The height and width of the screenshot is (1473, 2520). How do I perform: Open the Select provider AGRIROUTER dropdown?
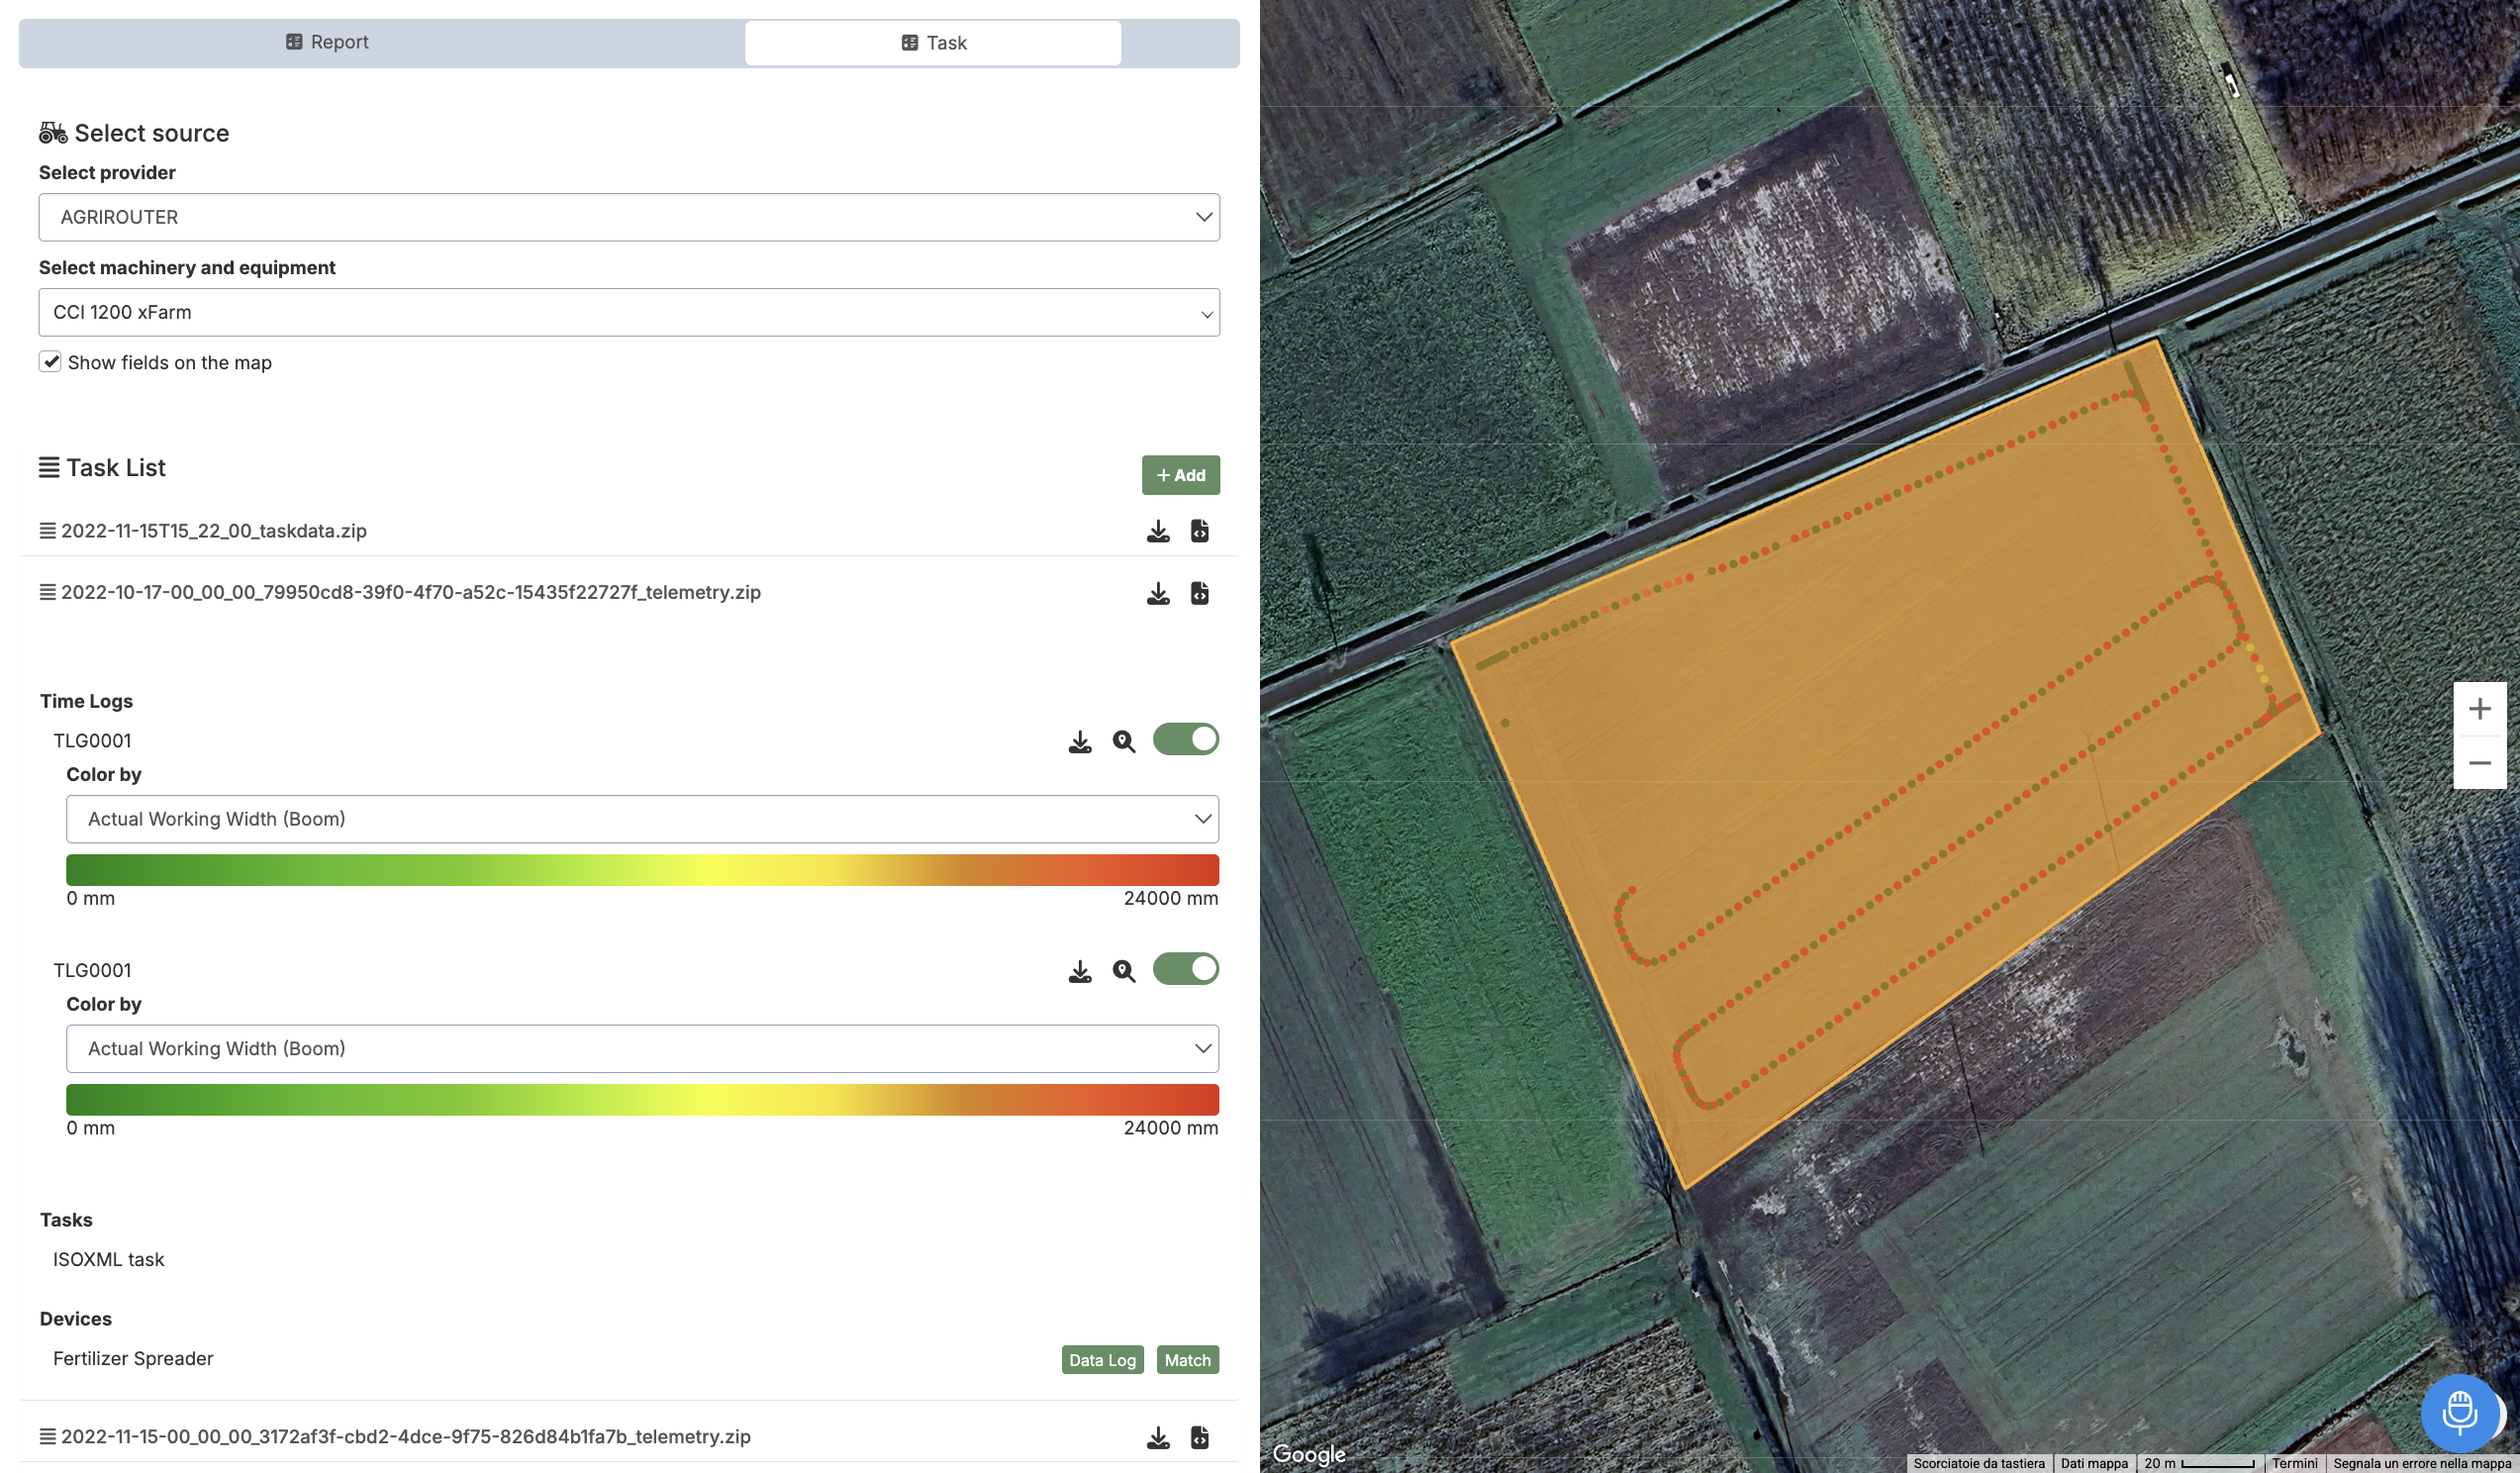(629, 218)
